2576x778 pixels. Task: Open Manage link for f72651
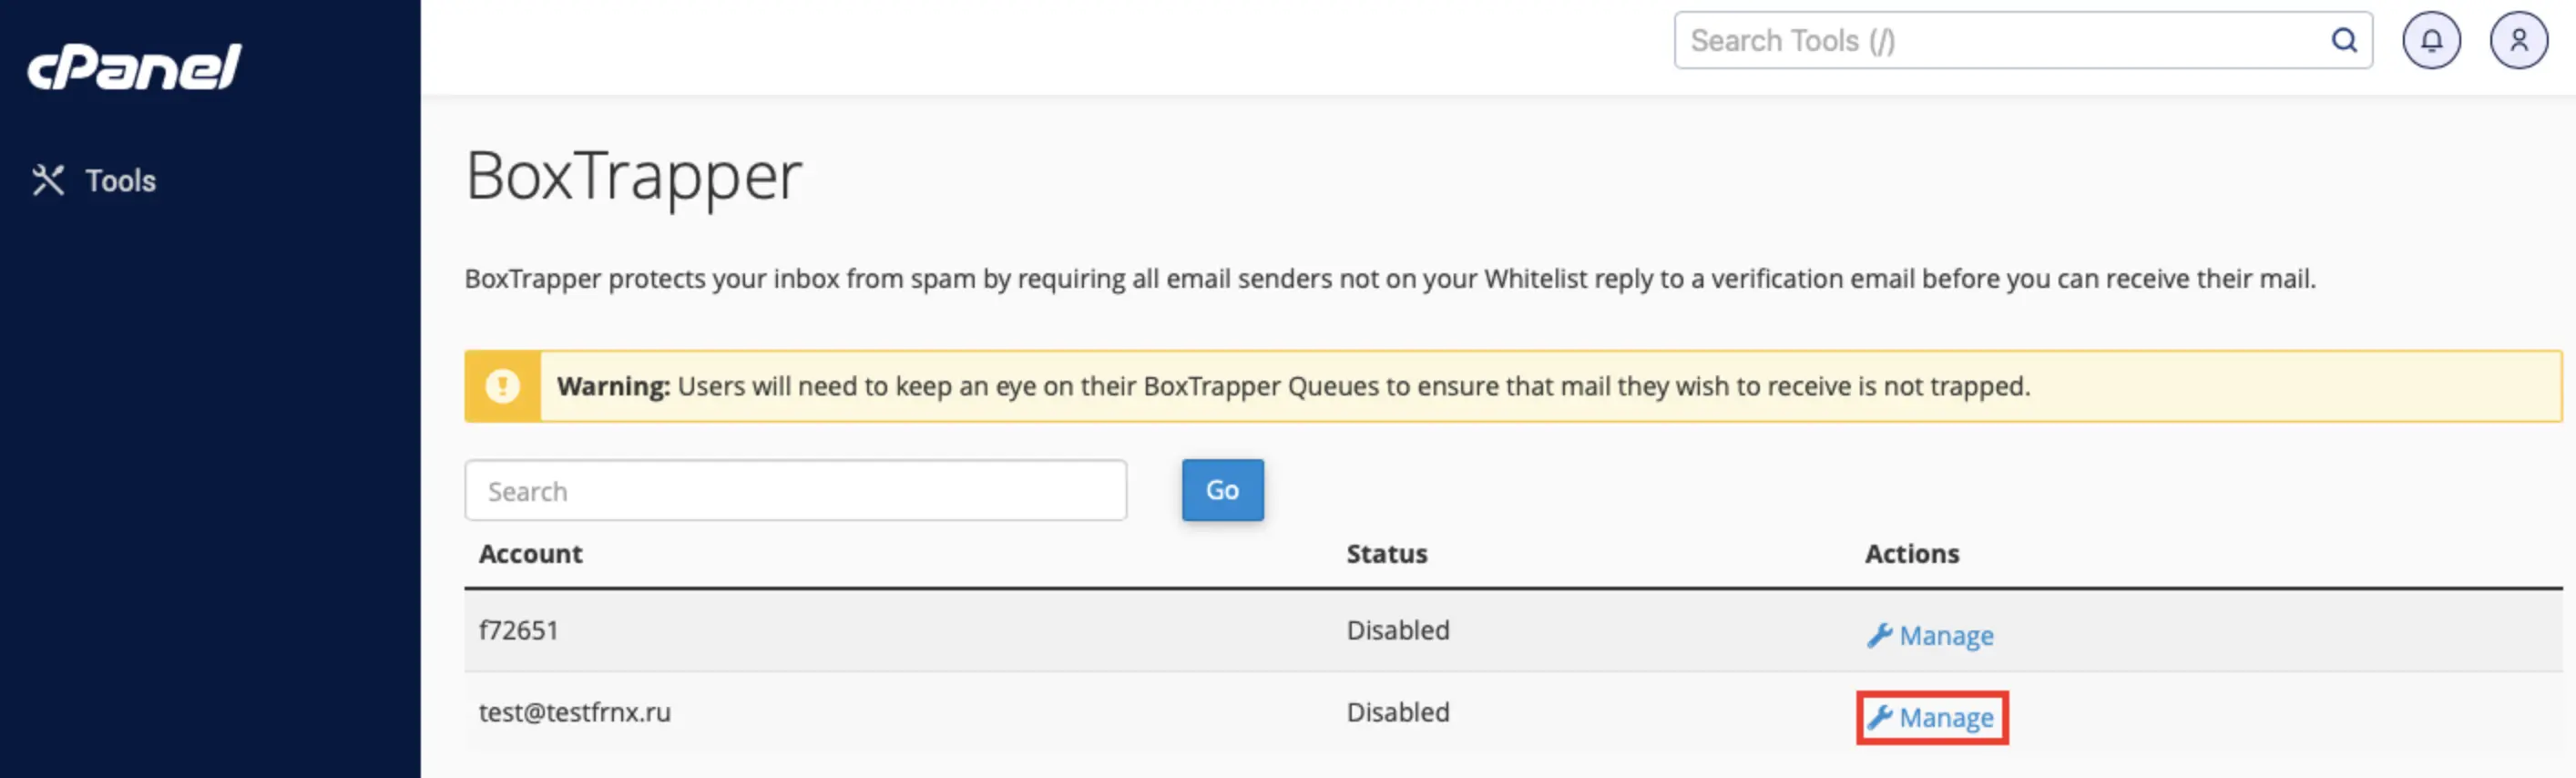[x=1930, y=636]
